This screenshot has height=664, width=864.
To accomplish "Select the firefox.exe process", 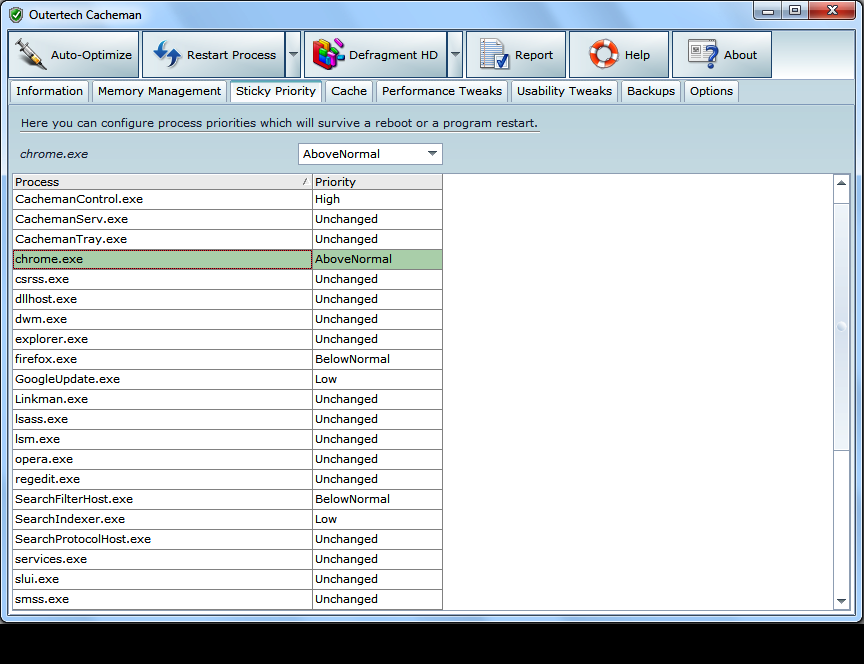I will pyautogui.click(x=162, y=359).
